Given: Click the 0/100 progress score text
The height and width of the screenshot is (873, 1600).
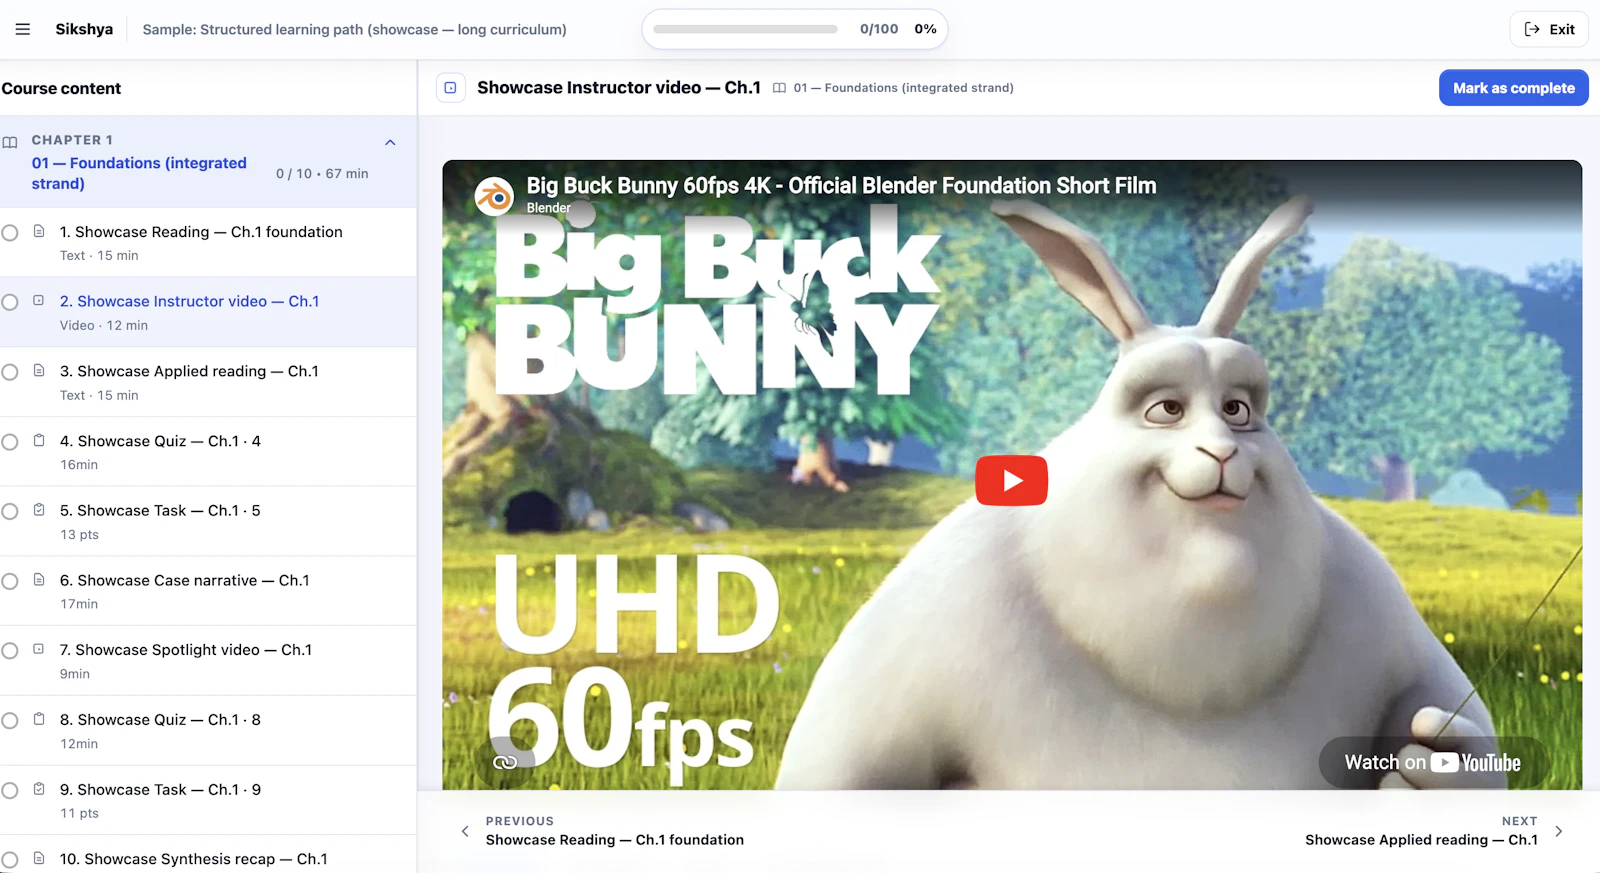Looking at the screenshot, I should pyautogui.click(x=879, y=29).
